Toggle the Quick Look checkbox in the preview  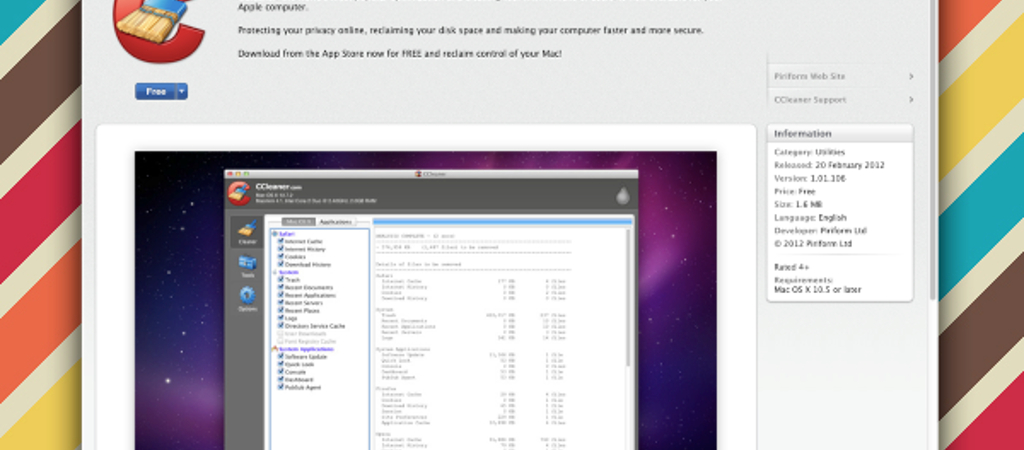pyautogui.click(x=281, y=364)
